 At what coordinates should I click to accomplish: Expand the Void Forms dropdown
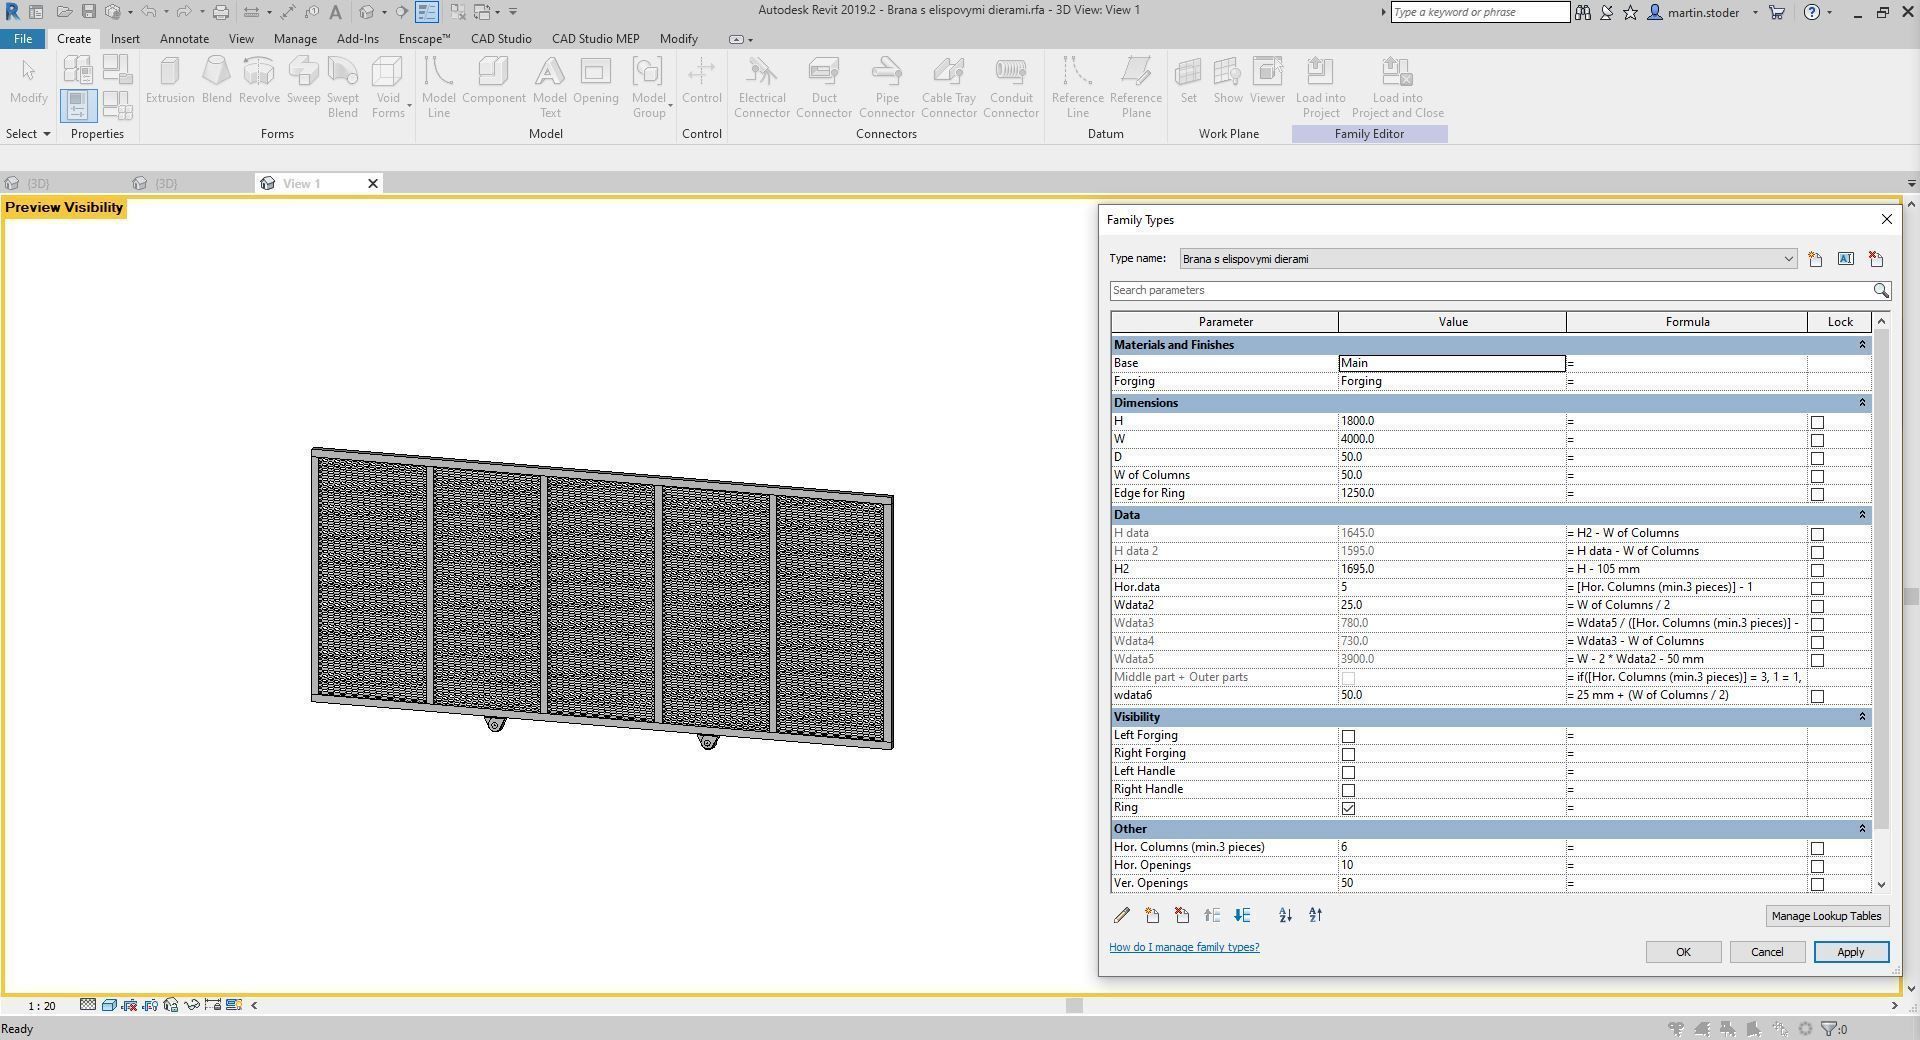[x=388, y=105]
